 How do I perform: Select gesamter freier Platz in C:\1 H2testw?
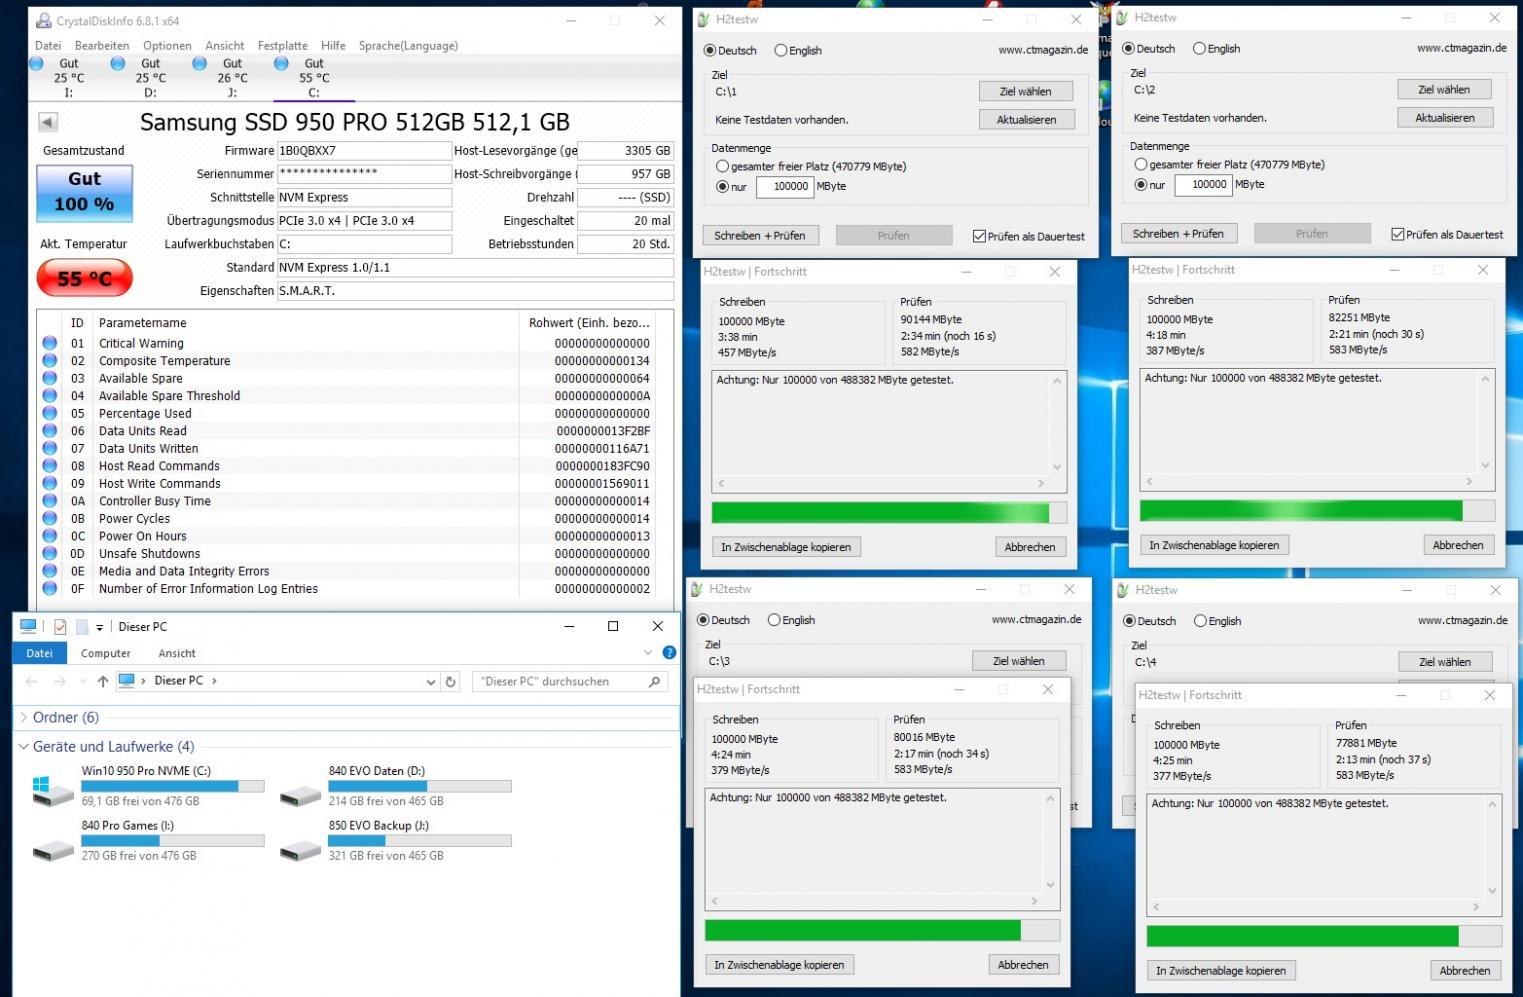811,167
